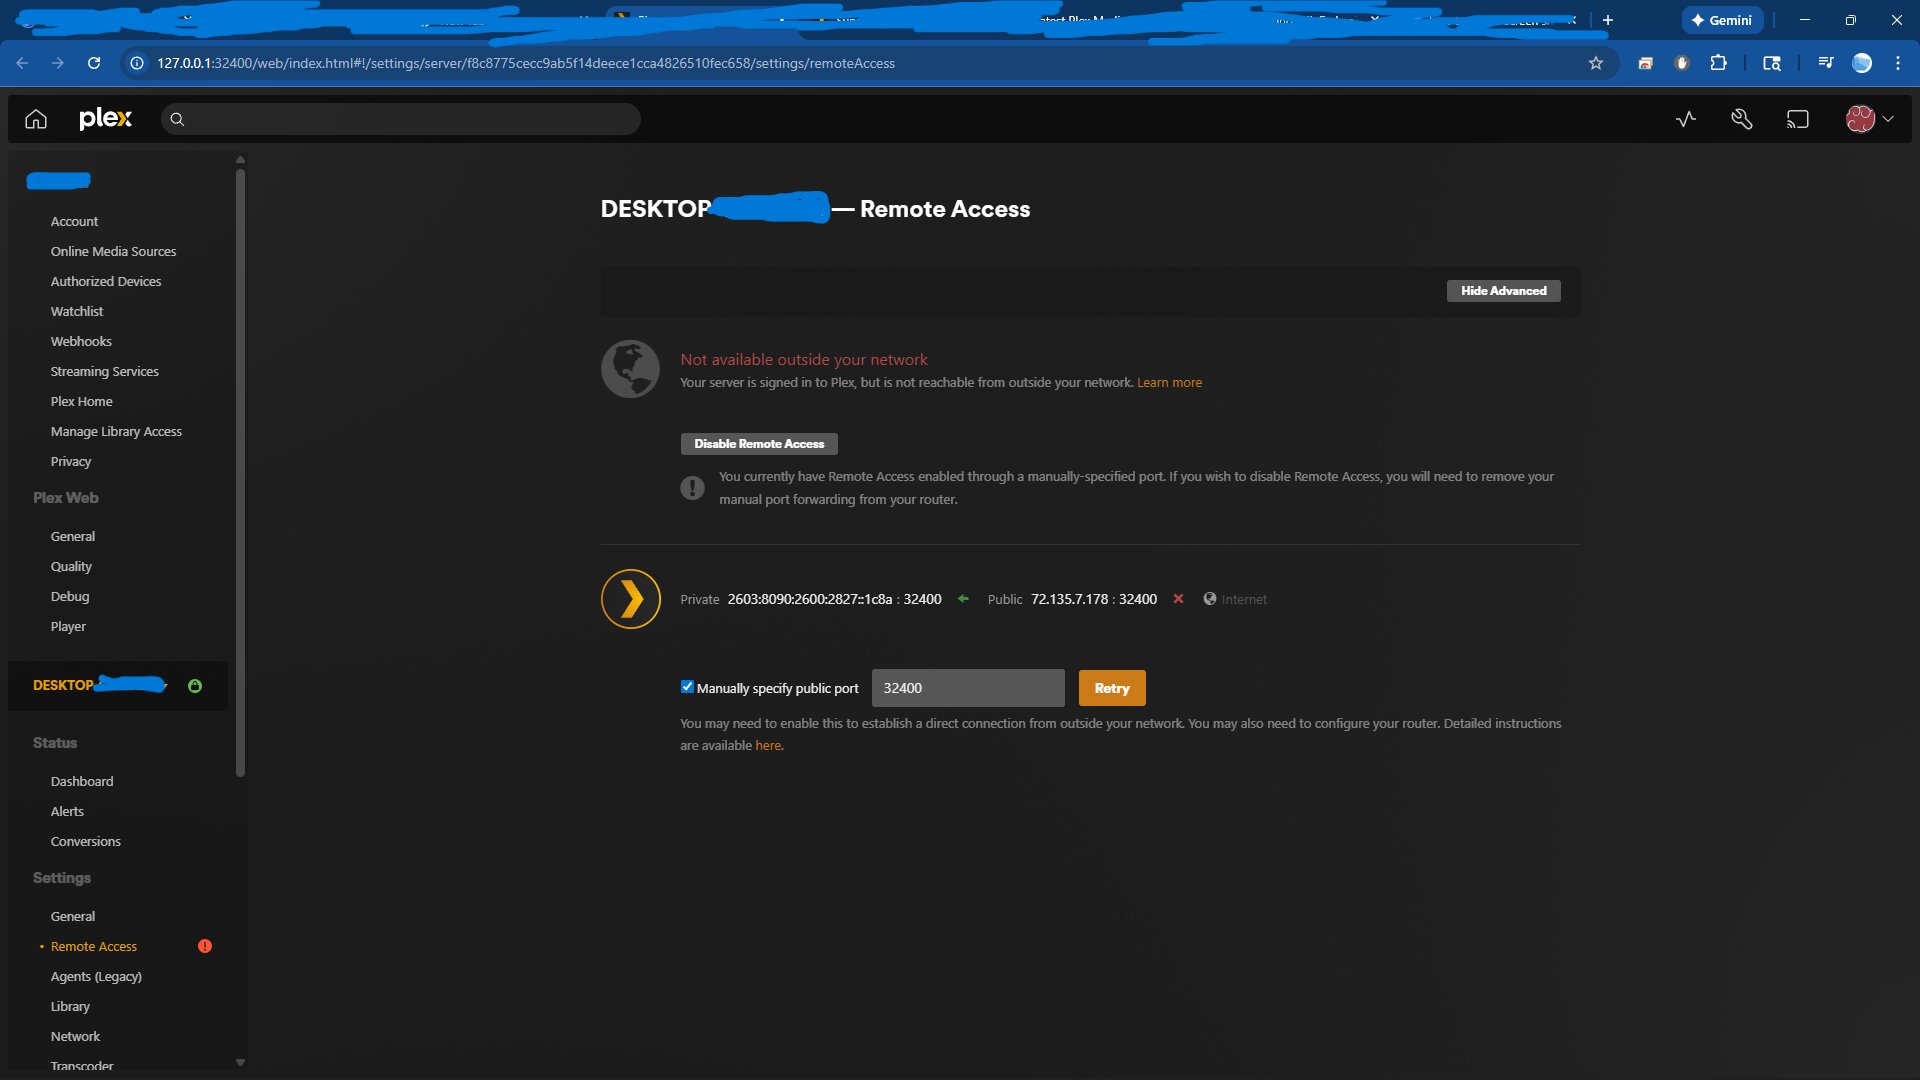Open the browser extensions puzzle icon
The width and height of the screenshot is (1920, 1080).
[1718, 63]
